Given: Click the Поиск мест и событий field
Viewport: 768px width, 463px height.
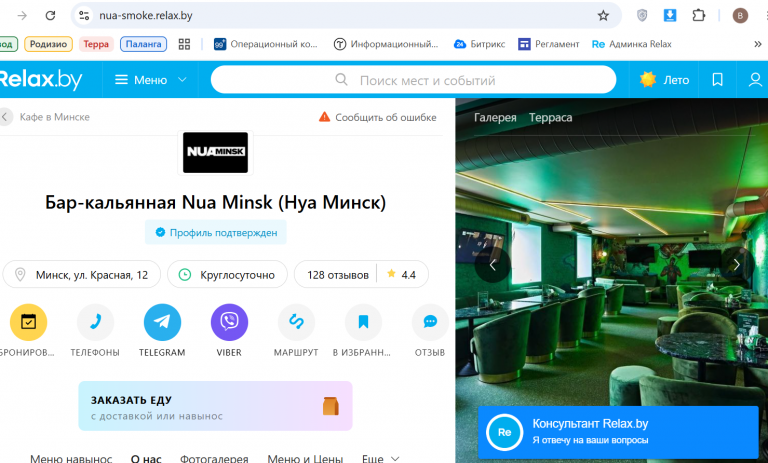Looking at the screenshot, I should pyautogui.click(x=413, y=79).
